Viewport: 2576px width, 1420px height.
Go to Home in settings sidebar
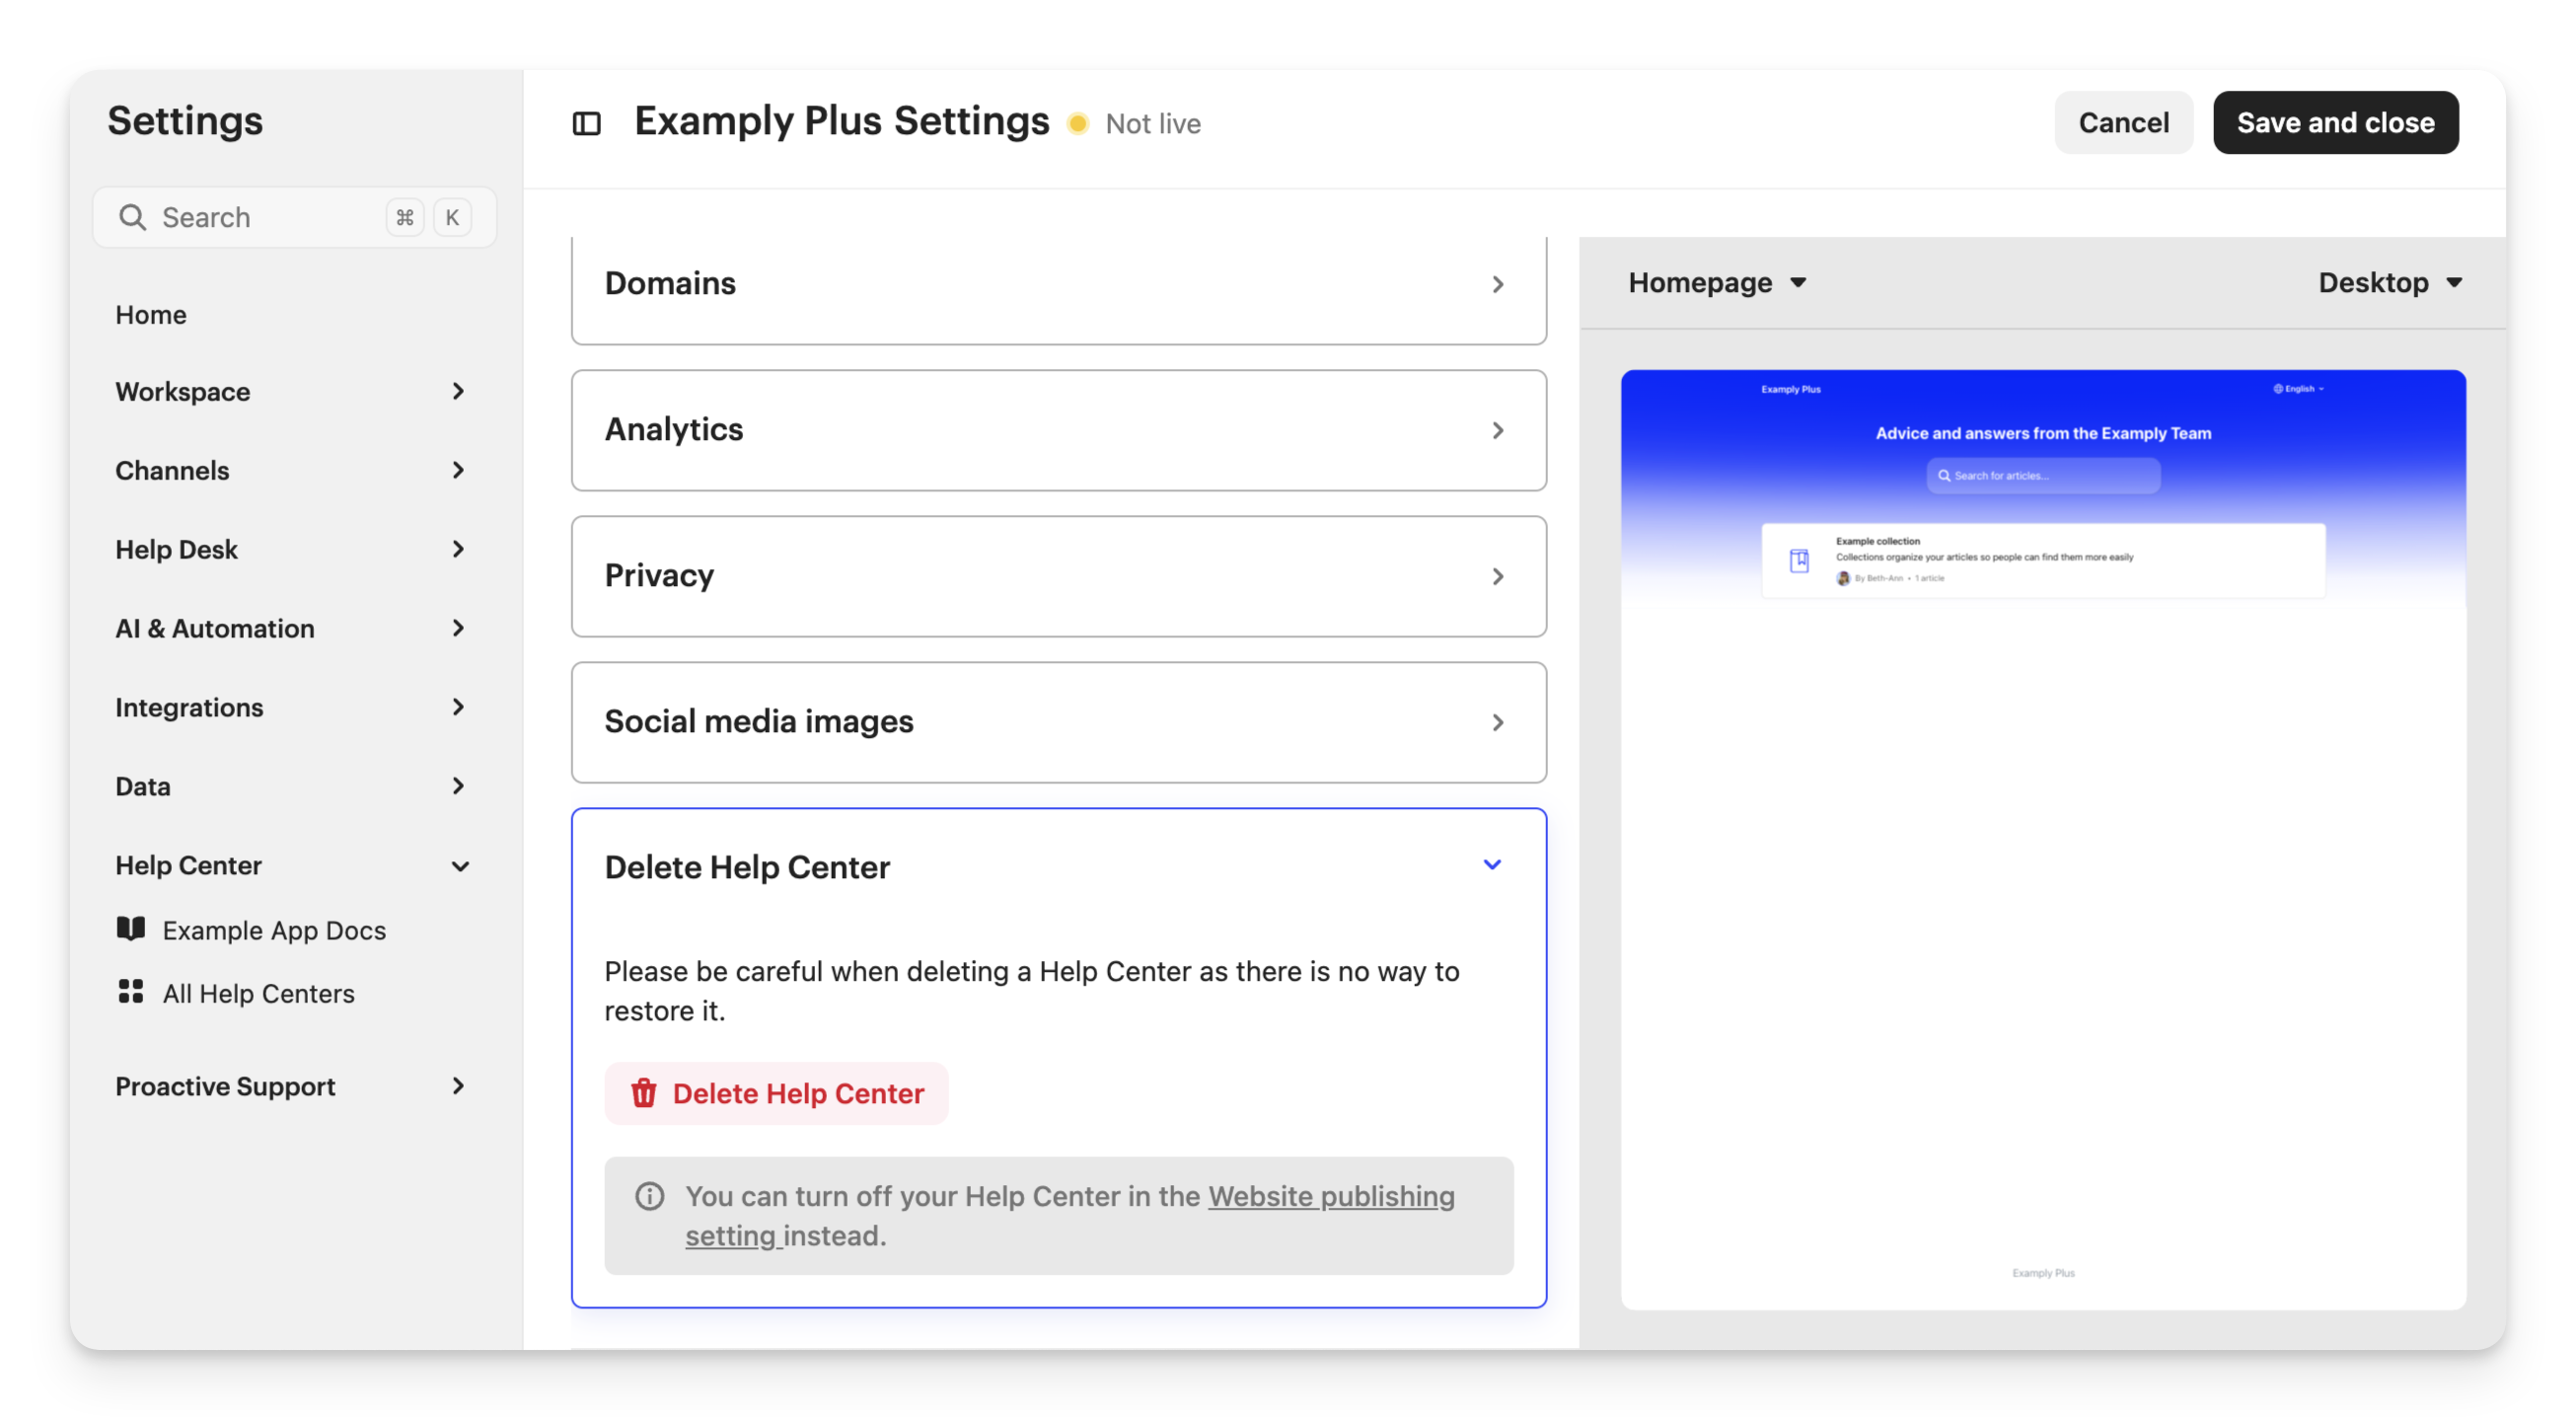coord(151,315)
